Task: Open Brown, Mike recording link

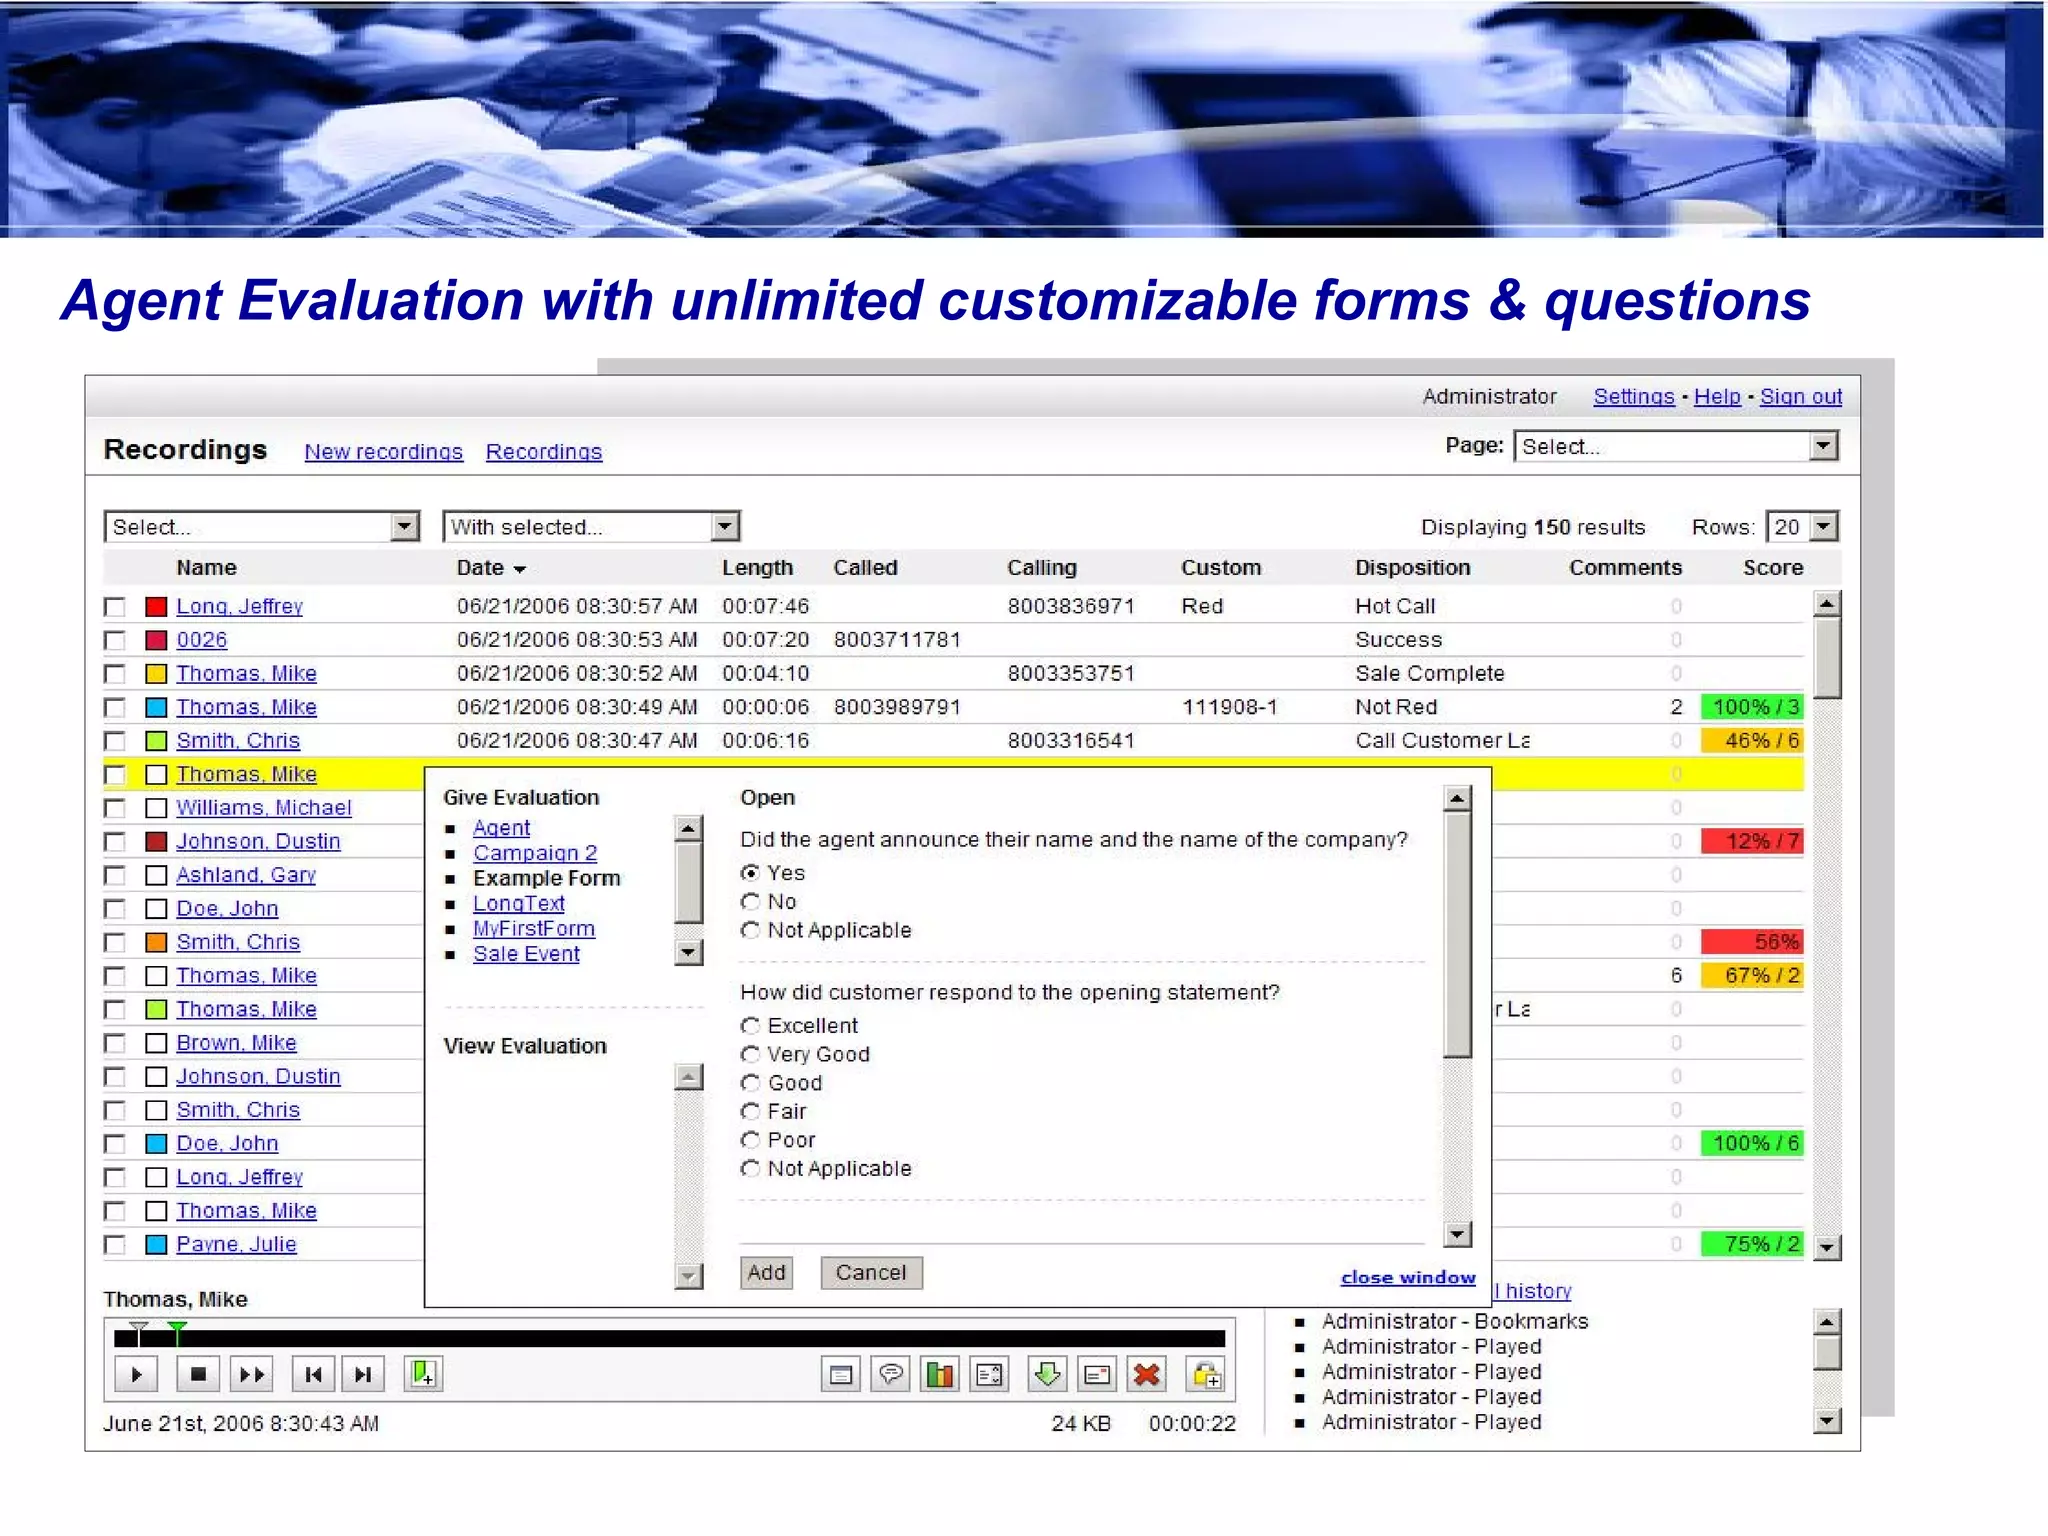Action: [x=236, y=1043]
